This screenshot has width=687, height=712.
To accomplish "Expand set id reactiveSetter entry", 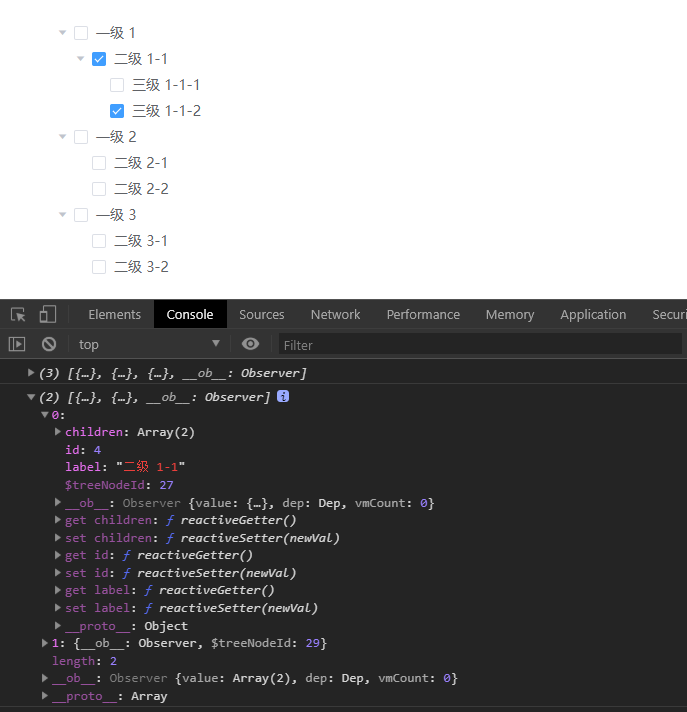I will [58, 572].
